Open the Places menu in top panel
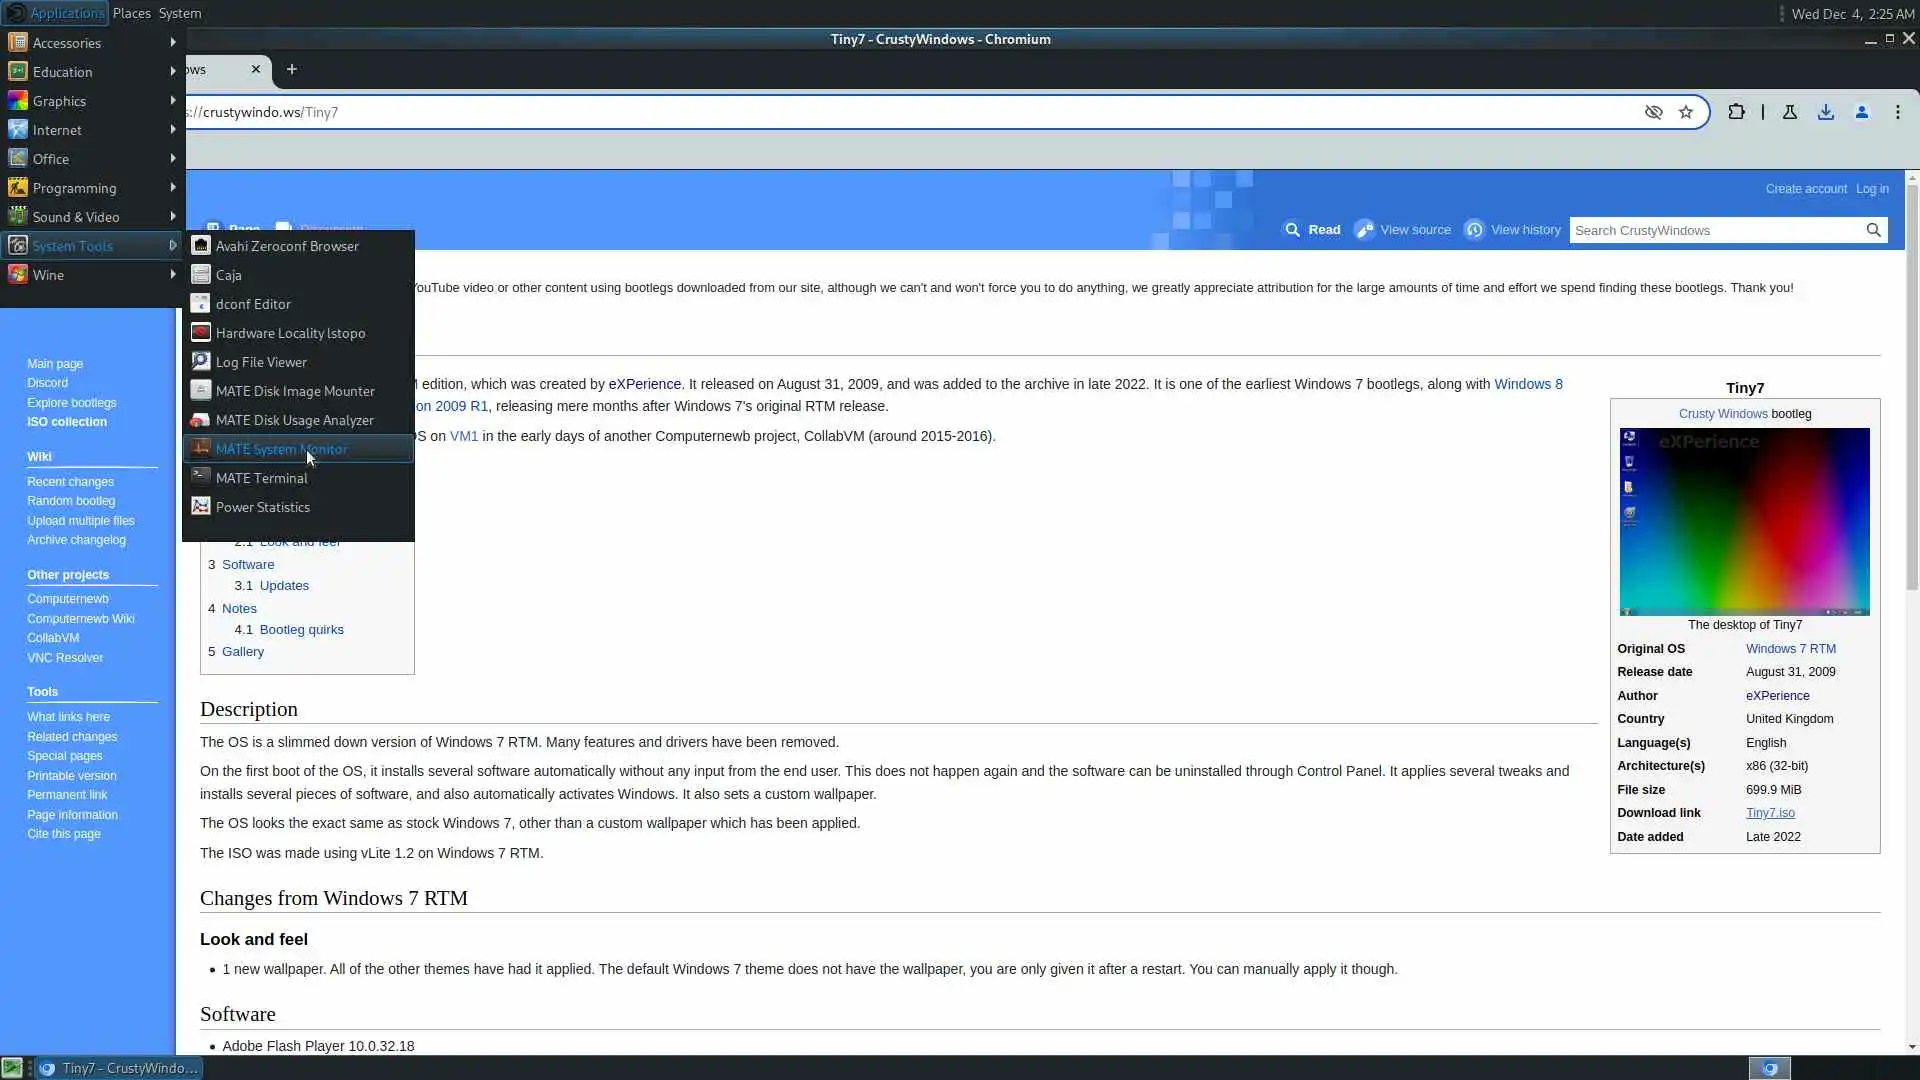Screen dimensions: 1920x1080 131,13
